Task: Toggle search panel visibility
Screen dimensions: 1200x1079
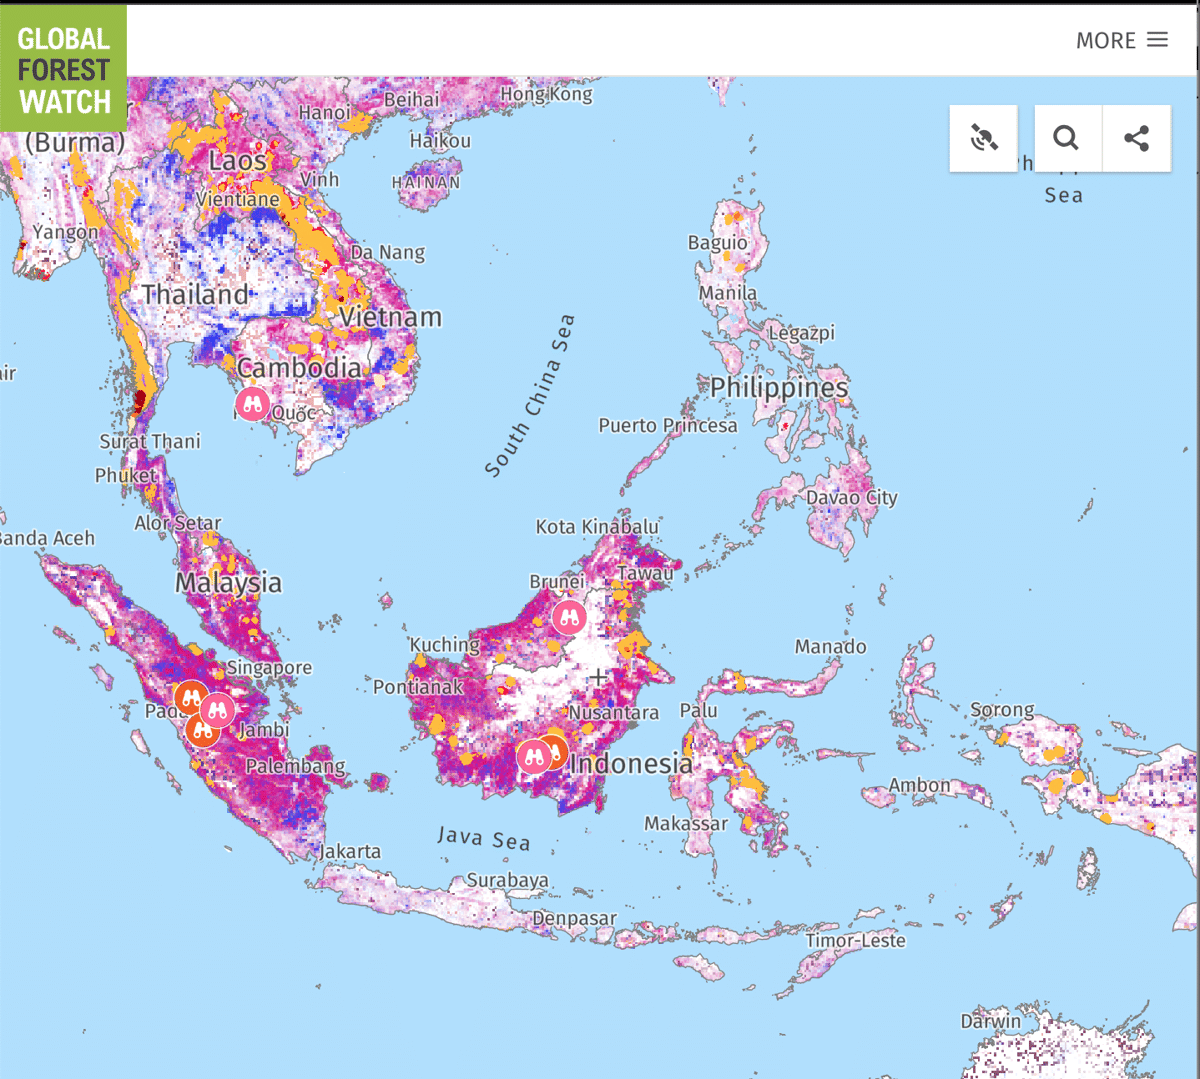Action: [x=1066, y=138]
